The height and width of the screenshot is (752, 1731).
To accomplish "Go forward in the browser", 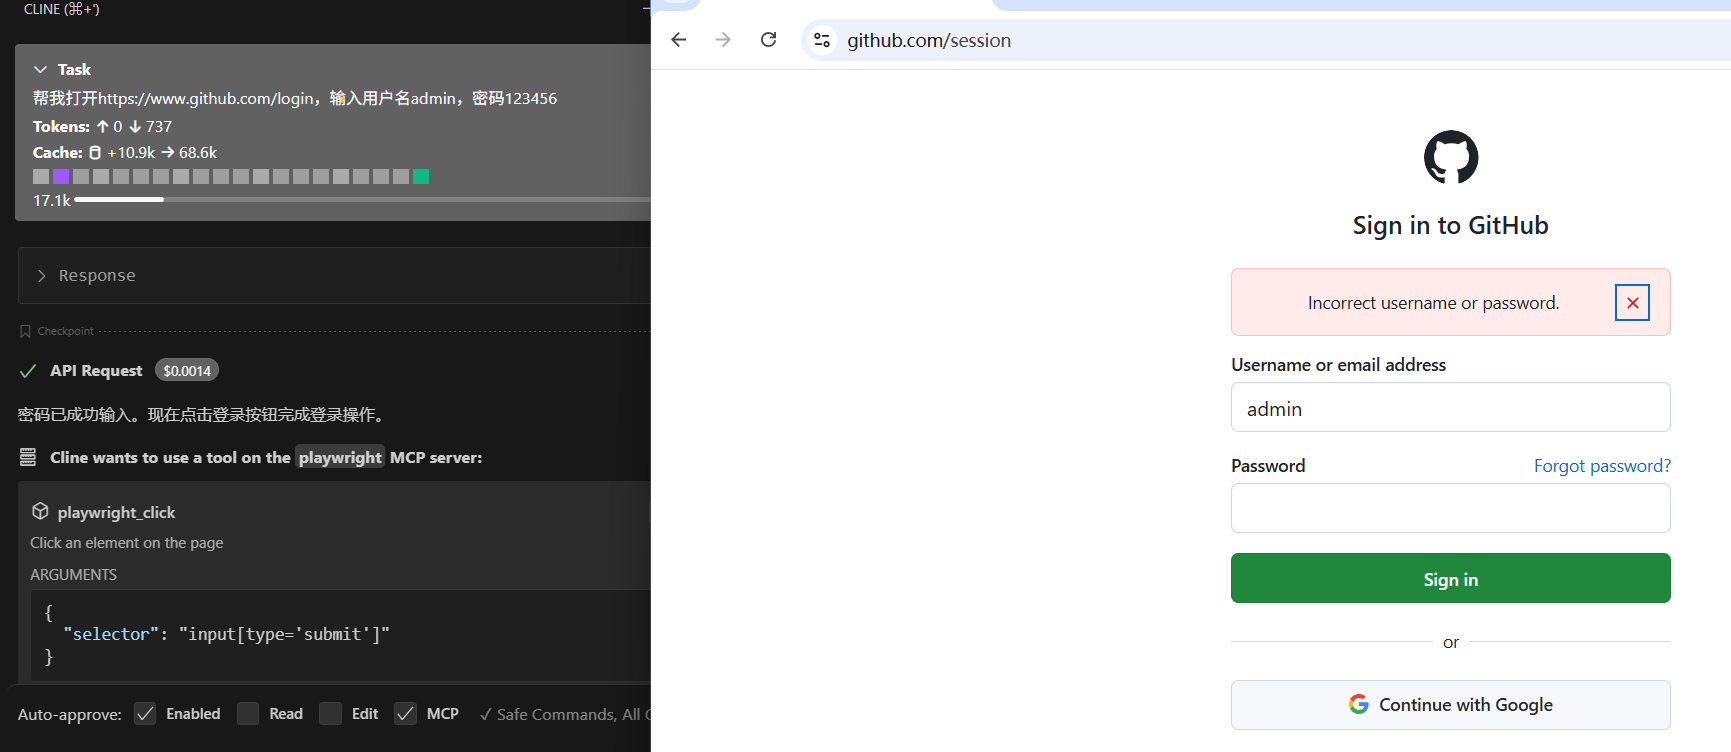I will 723,40.
